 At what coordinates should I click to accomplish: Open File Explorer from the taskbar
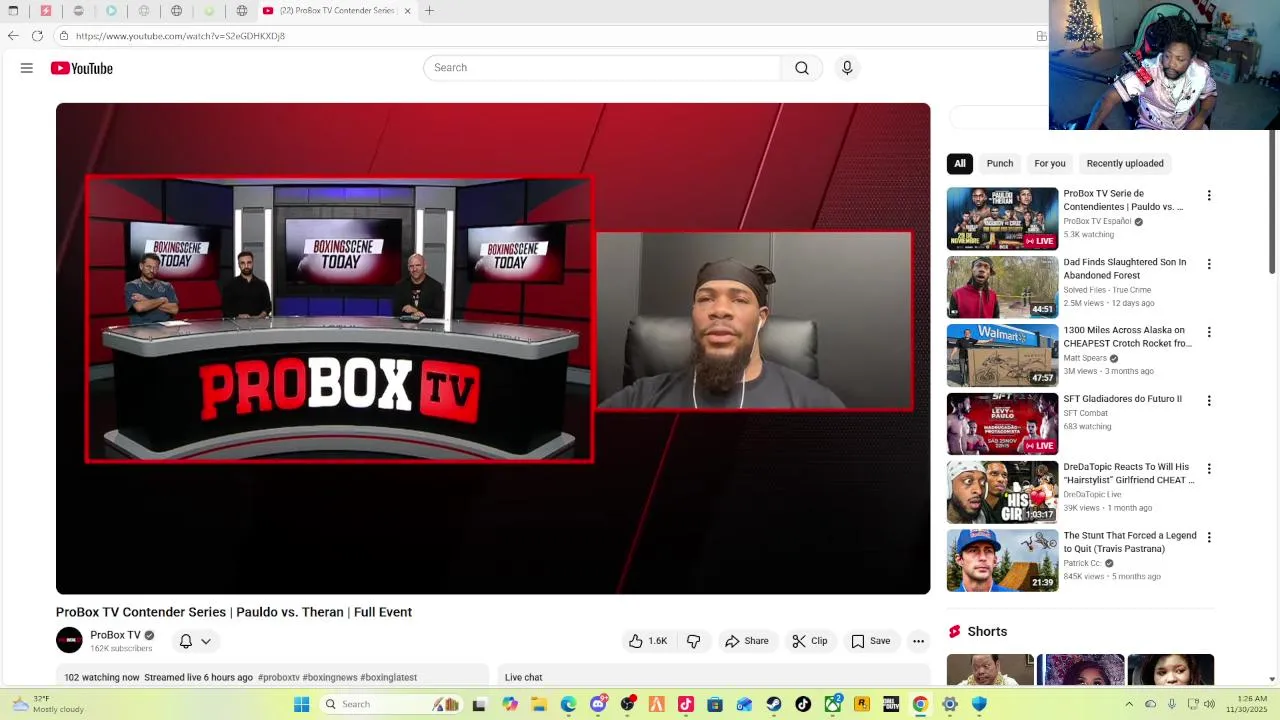point(539,704)
